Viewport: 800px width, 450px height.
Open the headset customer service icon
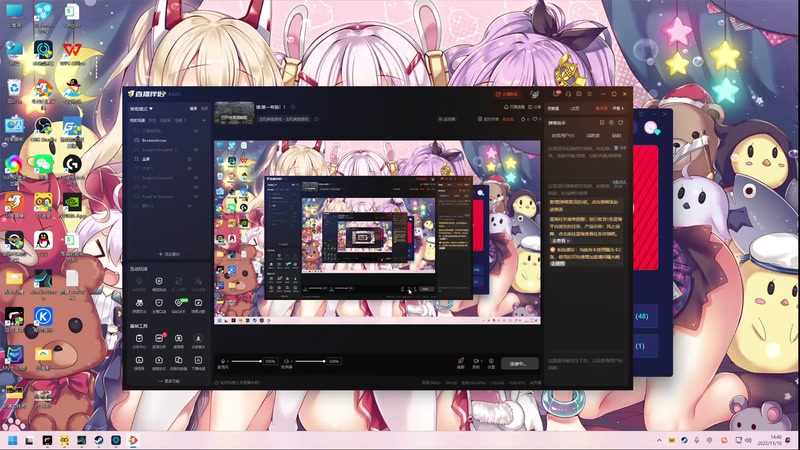pyautogui.click(x=568, y=94)
